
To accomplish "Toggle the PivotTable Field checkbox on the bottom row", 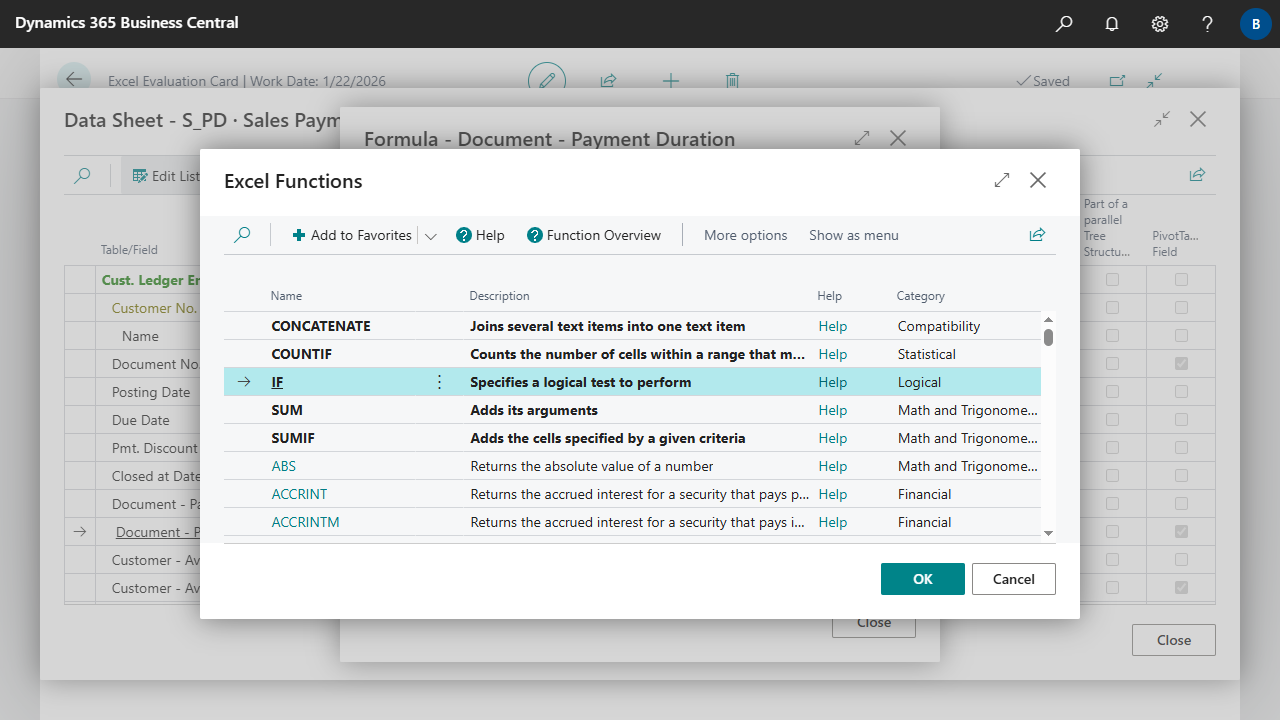I will pyautogui.click(x=1182, y=587).
